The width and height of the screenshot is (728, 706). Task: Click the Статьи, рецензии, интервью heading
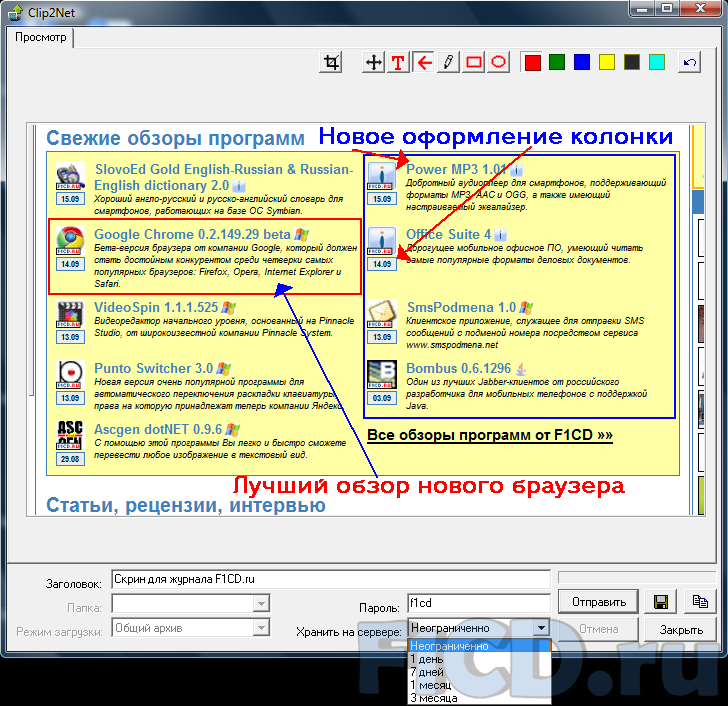point(186,505)
